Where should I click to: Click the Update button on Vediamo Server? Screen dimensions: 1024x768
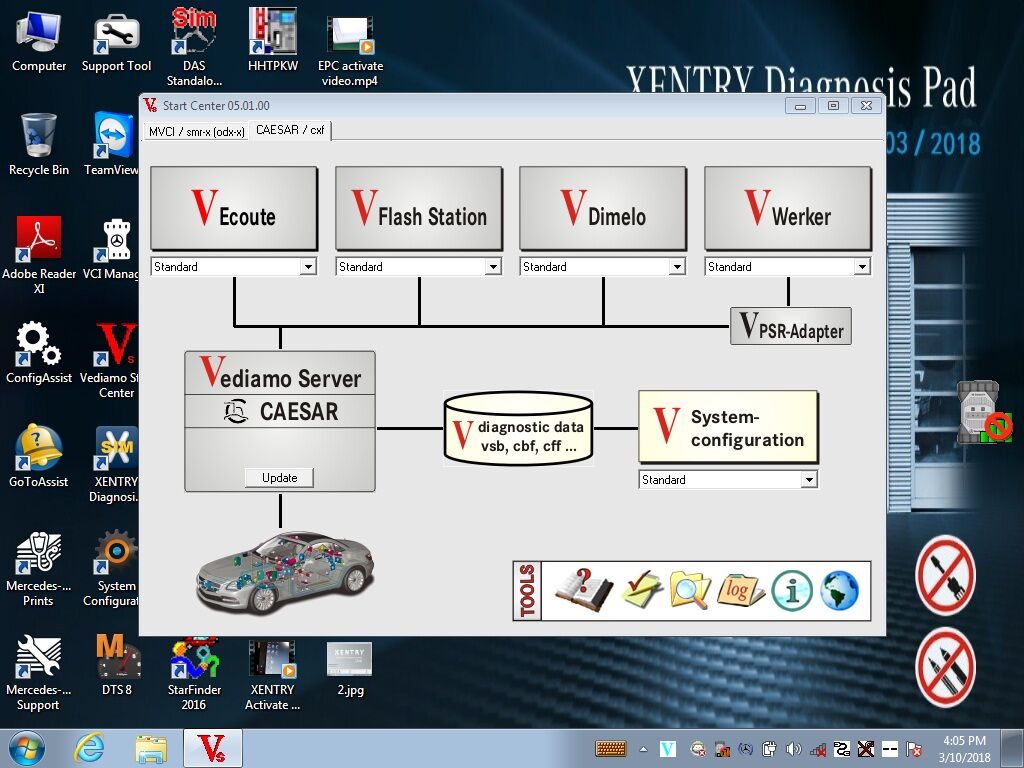(x=280, y=477)
